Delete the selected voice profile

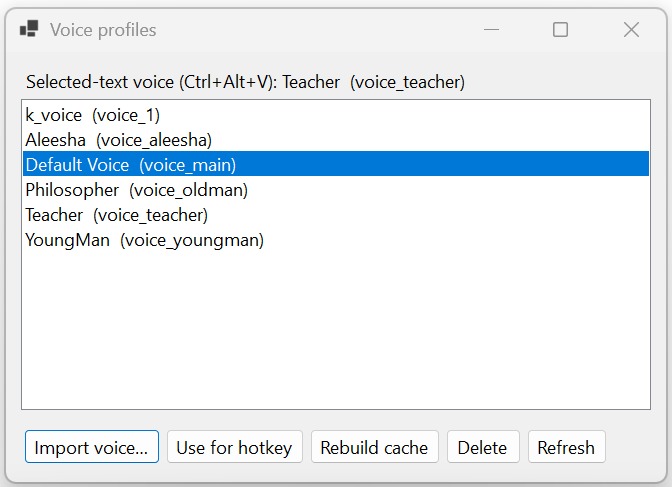click(x=483, y=447)
